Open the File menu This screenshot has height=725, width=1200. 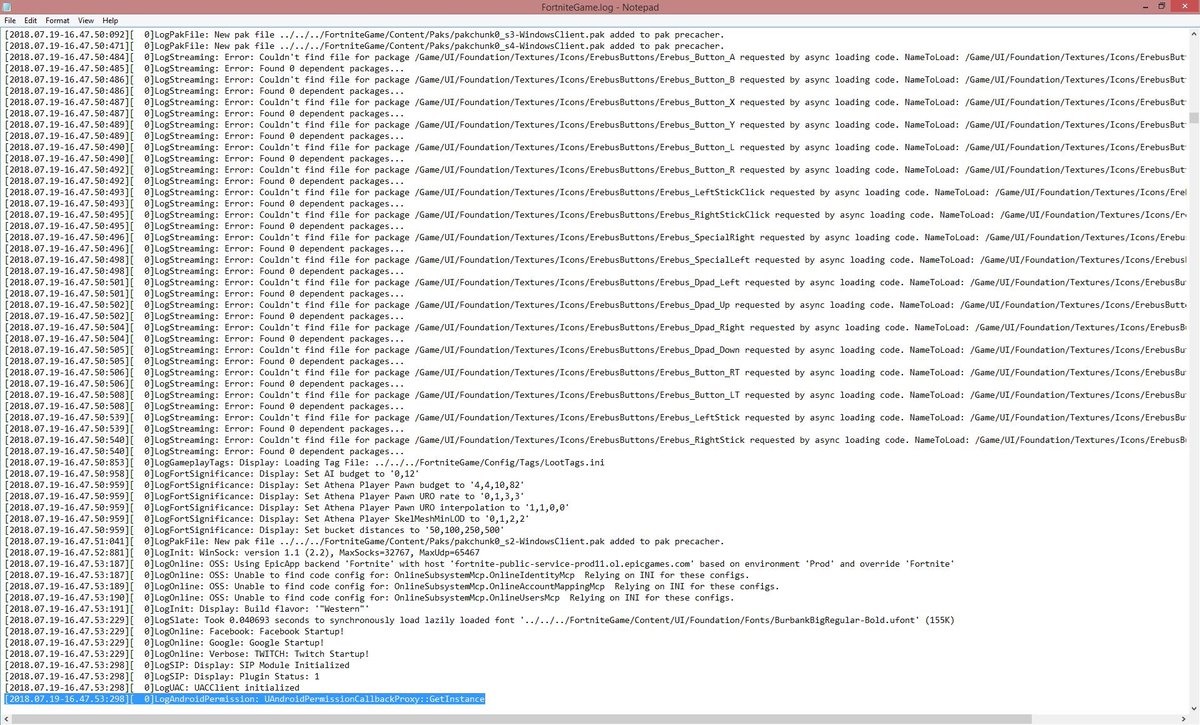[x=10, y=20]
